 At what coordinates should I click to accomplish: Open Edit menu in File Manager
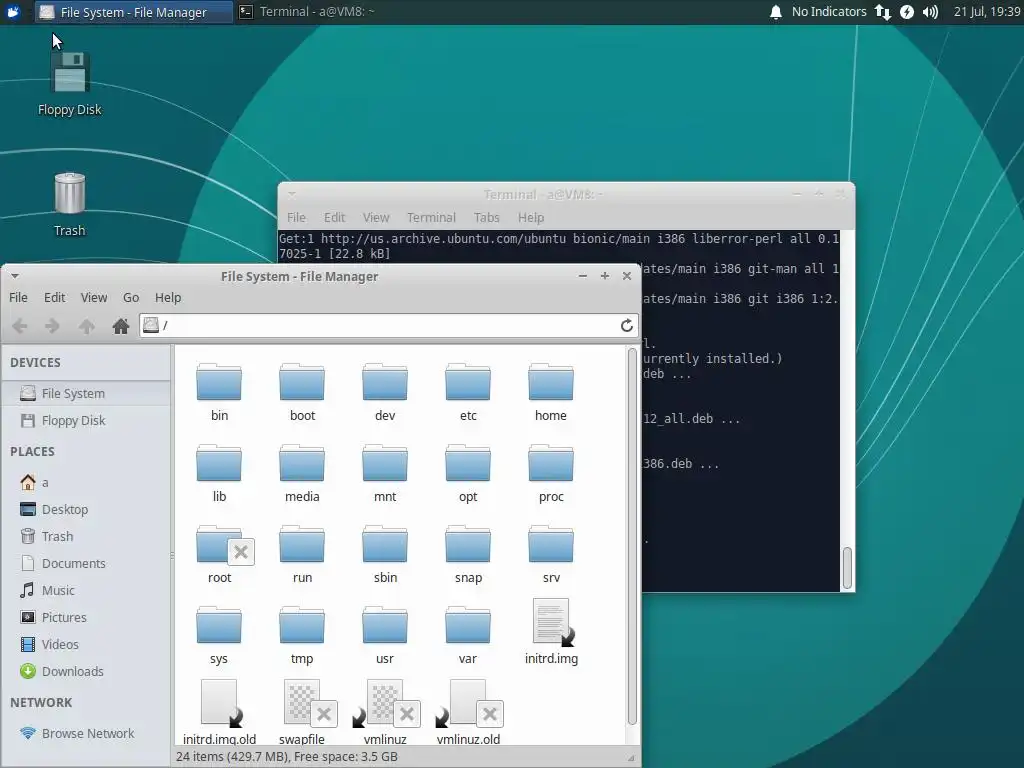click(x=54, y=297)
